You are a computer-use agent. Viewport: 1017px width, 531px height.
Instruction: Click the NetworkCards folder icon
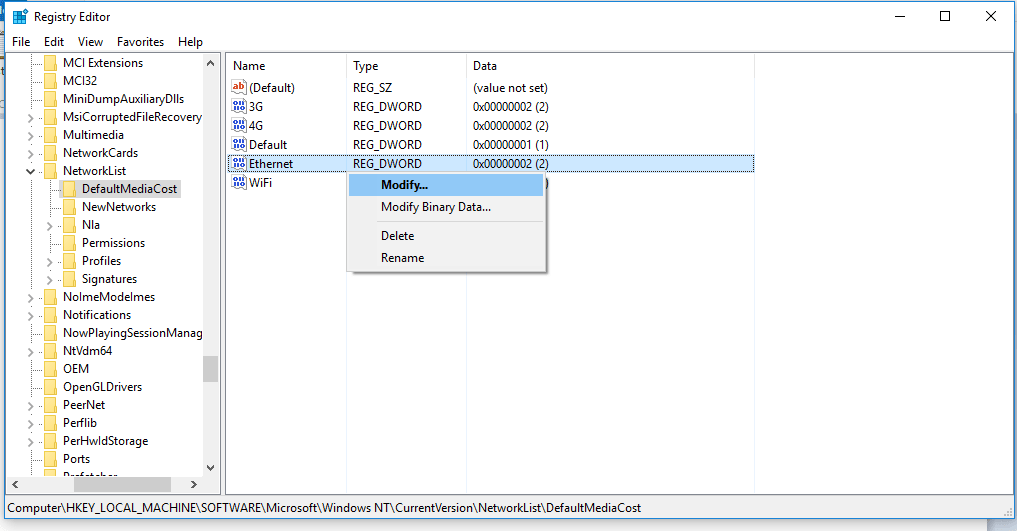pos(50,153)
